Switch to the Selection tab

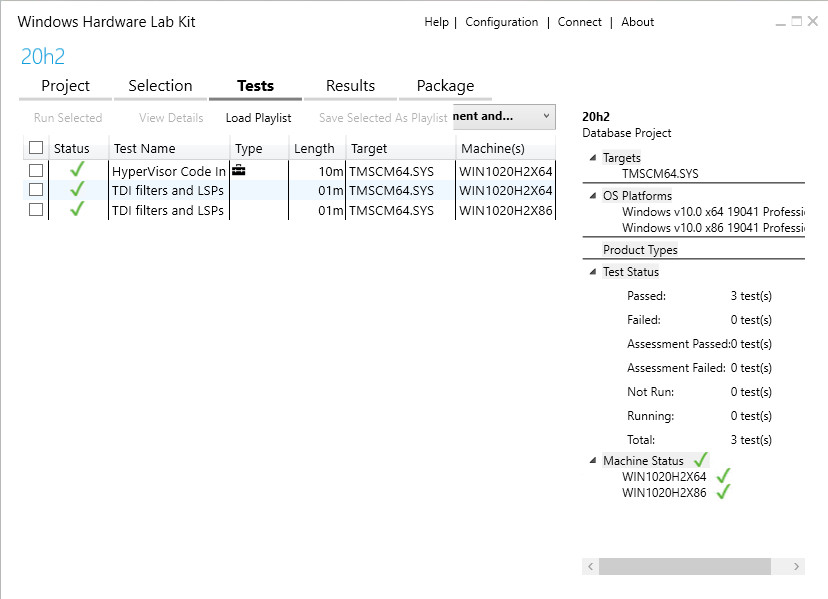click(x=160, y=86)
